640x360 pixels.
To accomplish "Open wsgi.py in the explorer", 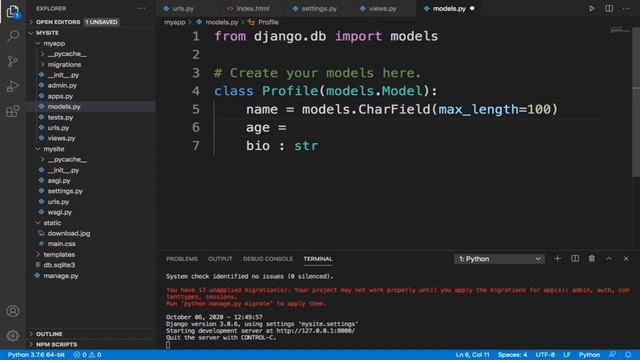I will tap(60, 212).
